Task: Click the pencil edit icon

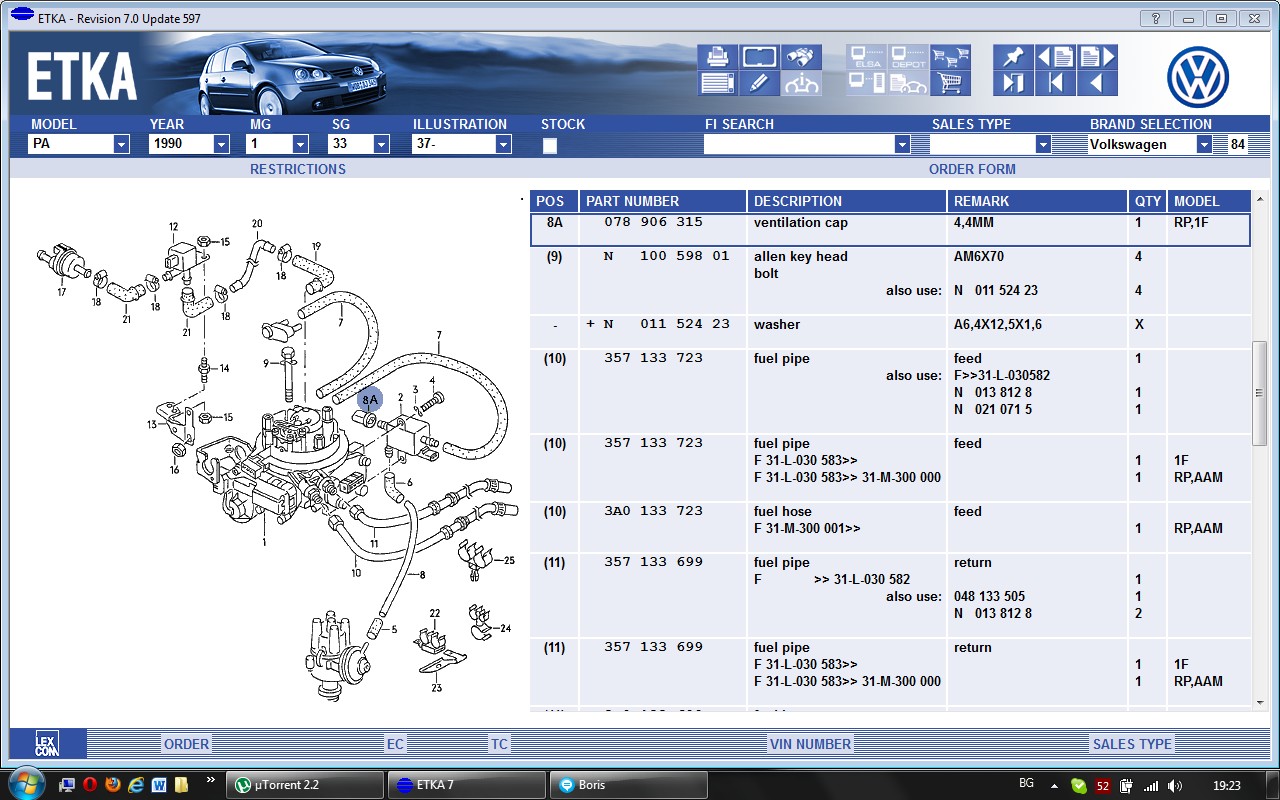Action: click(760, 83)
